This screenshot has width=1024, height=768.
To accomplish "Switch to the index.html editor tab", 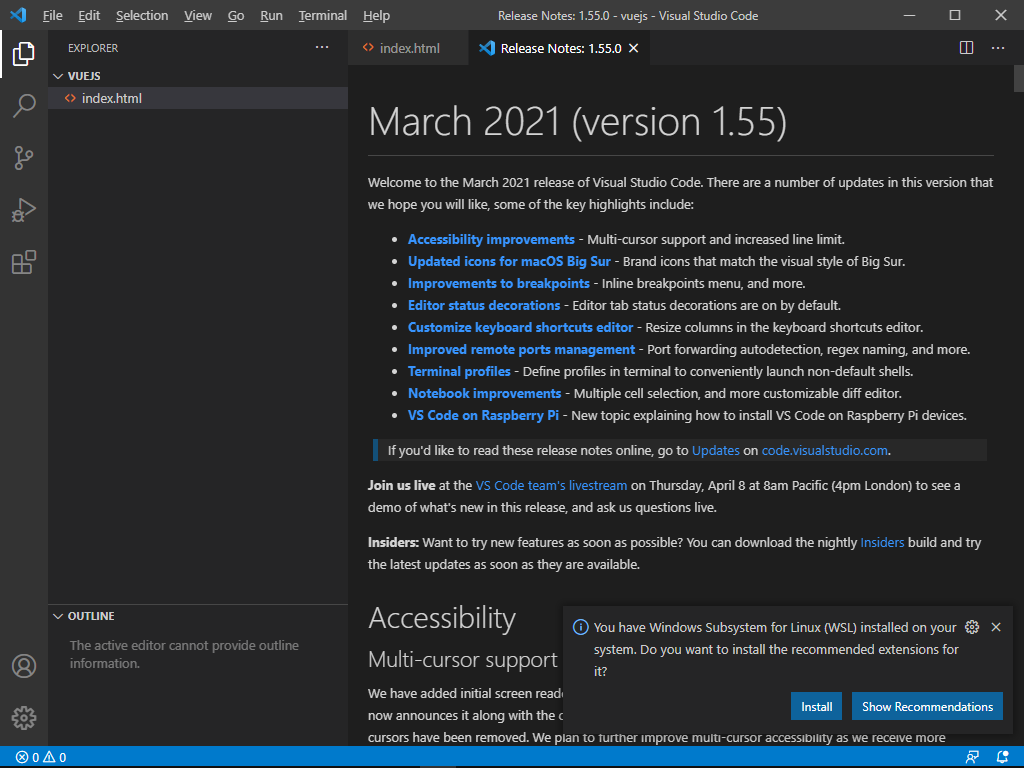I will tap(408, 48).
